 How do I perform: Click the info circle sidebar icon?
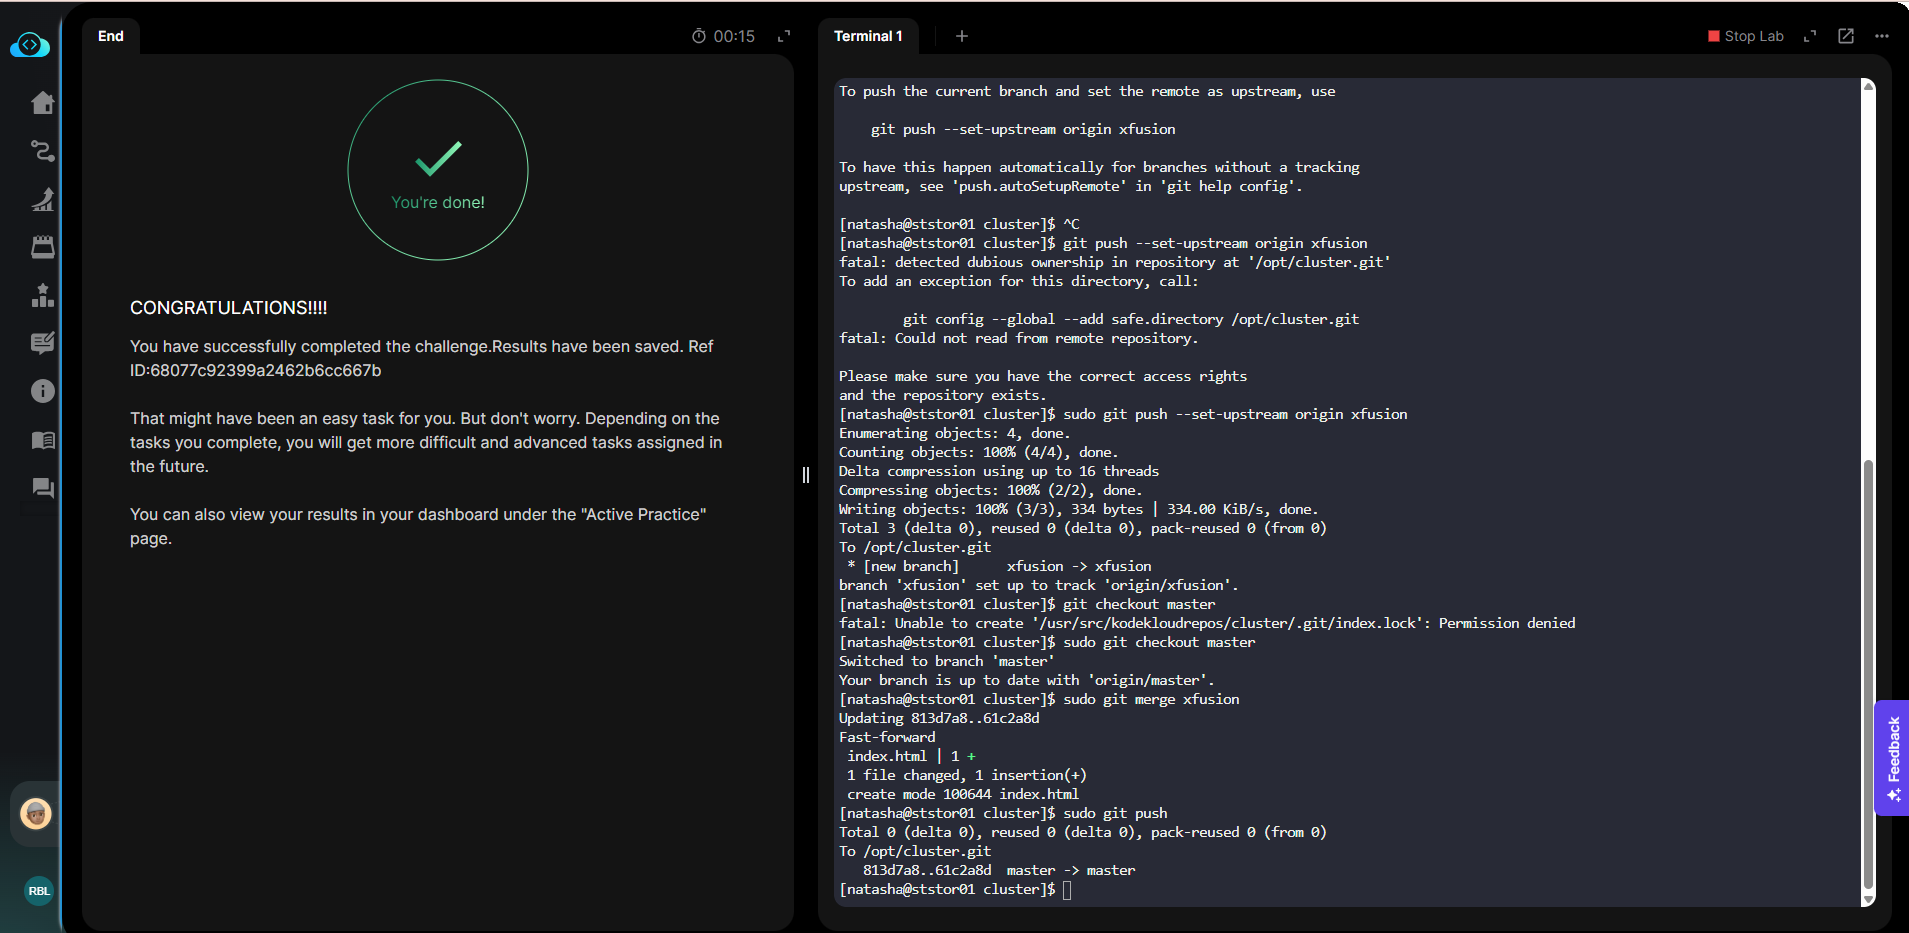coord(42,391)
